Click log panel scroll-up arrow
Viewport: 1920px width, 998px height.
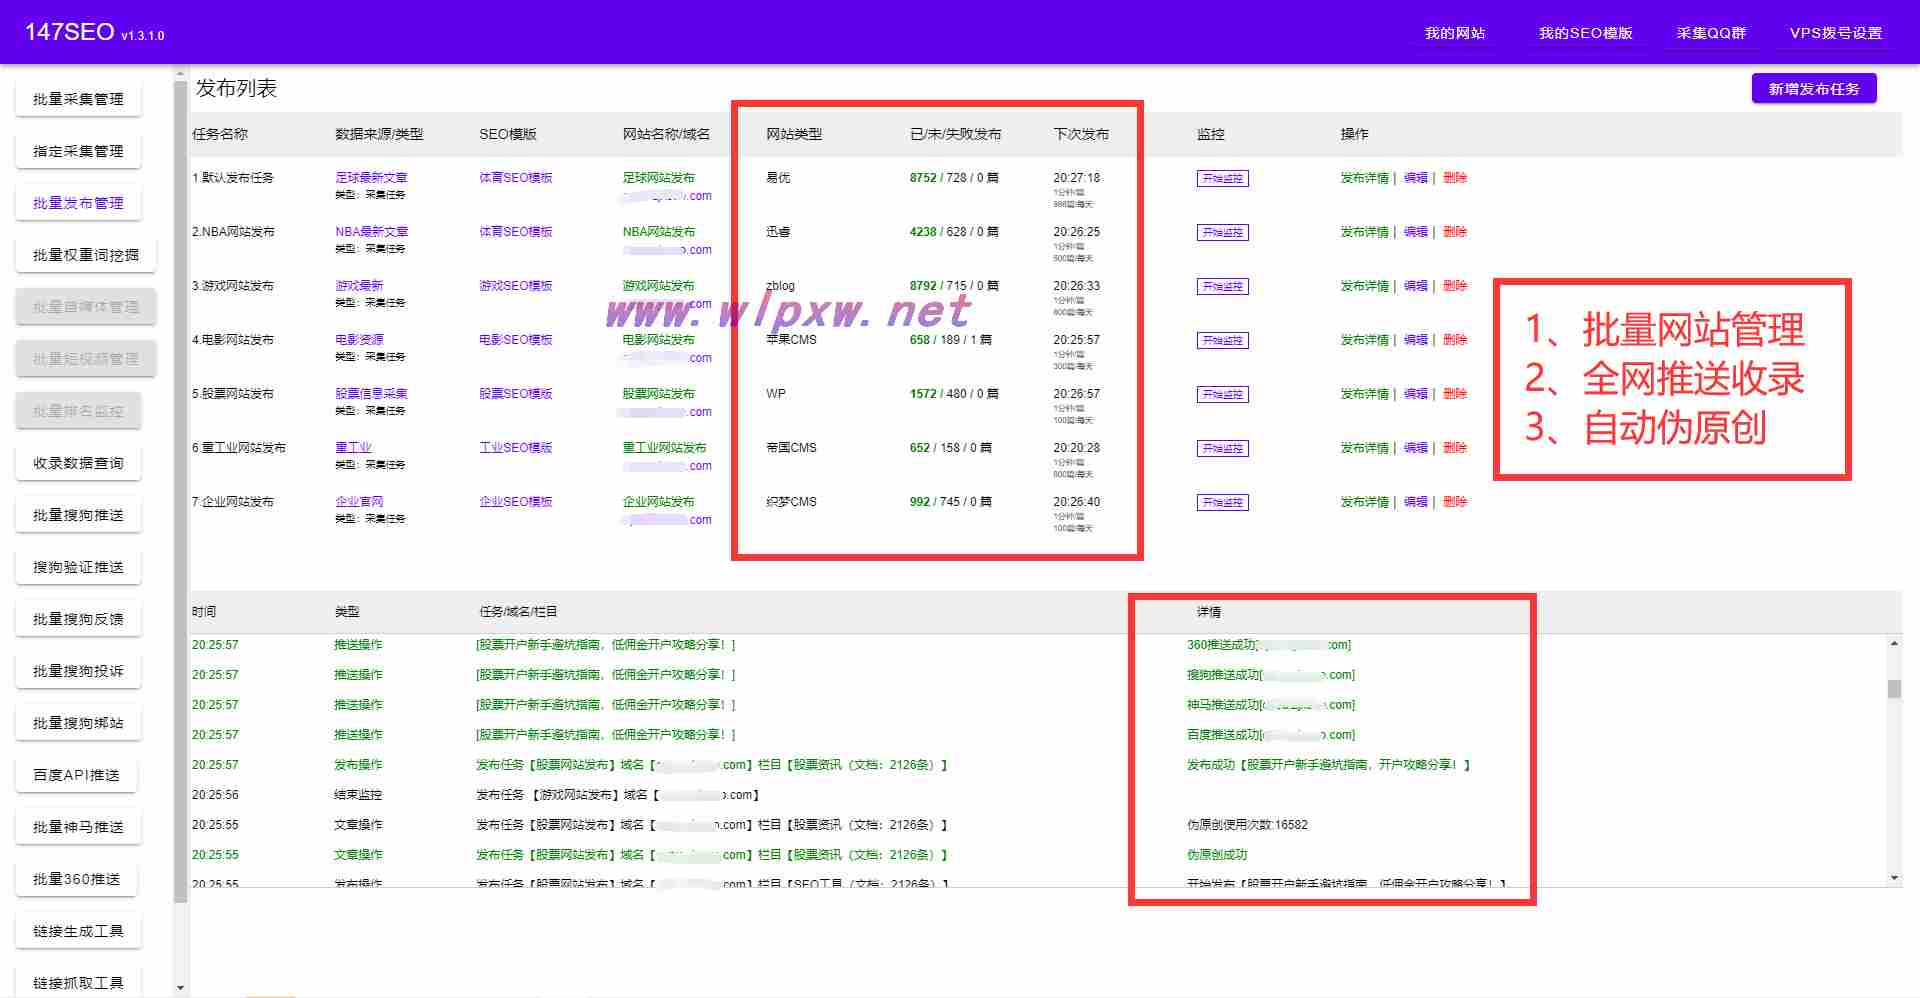coord(1894,643)
